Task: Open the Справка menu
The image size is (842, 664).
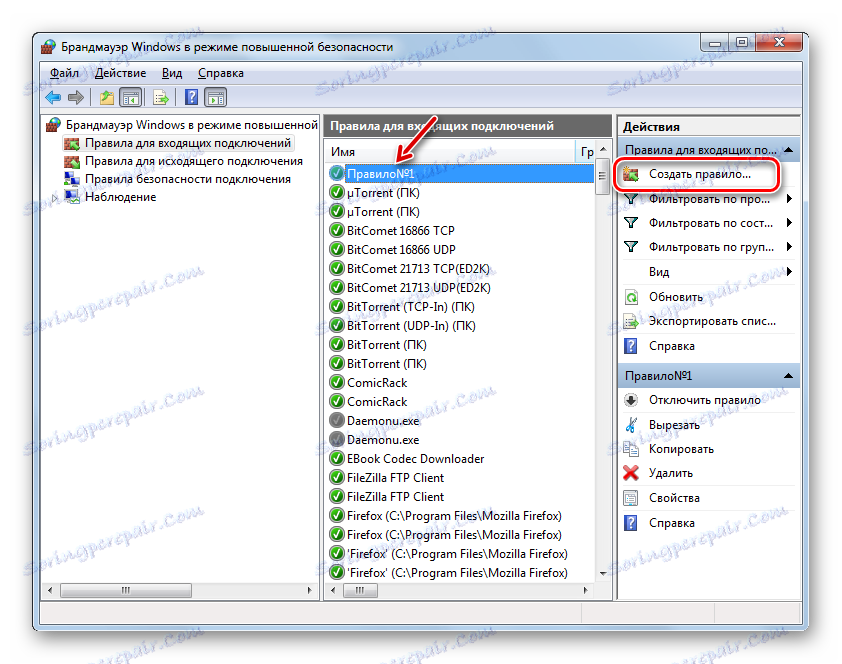Action: (x=221, y=73)
